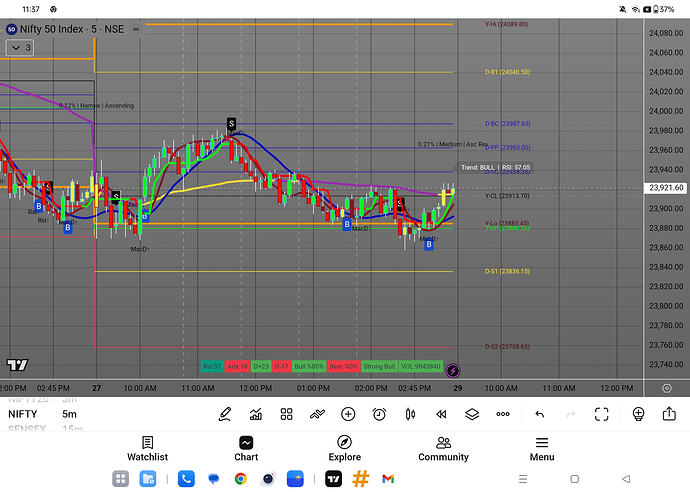Undo last action with back arrow
The width and height of the screenshot is (690, 492).
pyautogui.click(x=540, y=414)
